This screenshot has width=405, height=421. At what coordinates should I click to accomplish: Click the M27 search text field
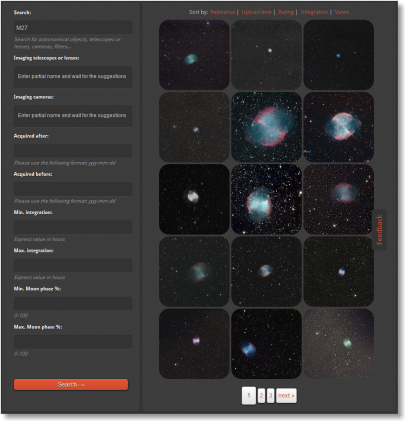(73, 28)
